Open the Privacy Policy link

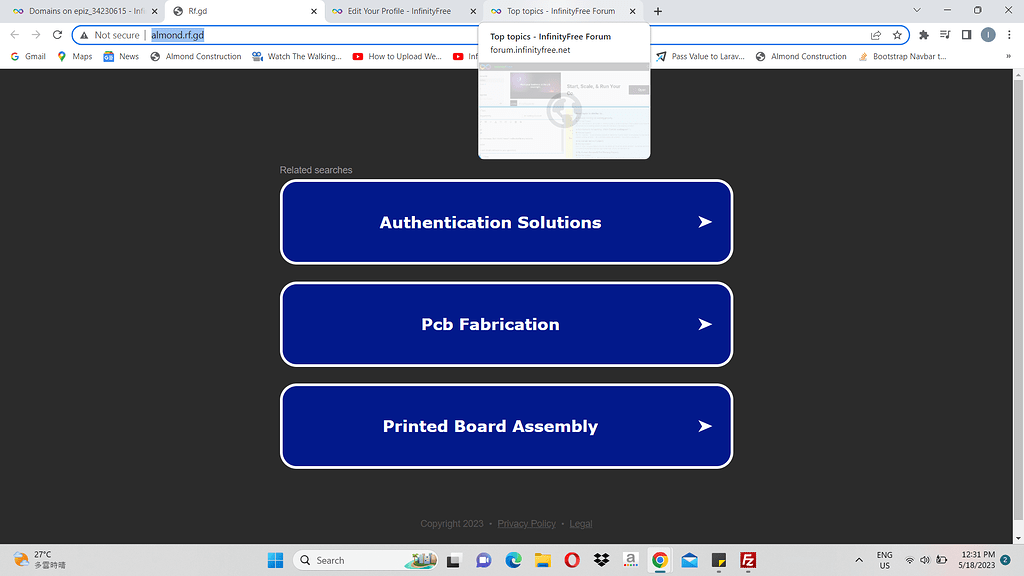526,524
